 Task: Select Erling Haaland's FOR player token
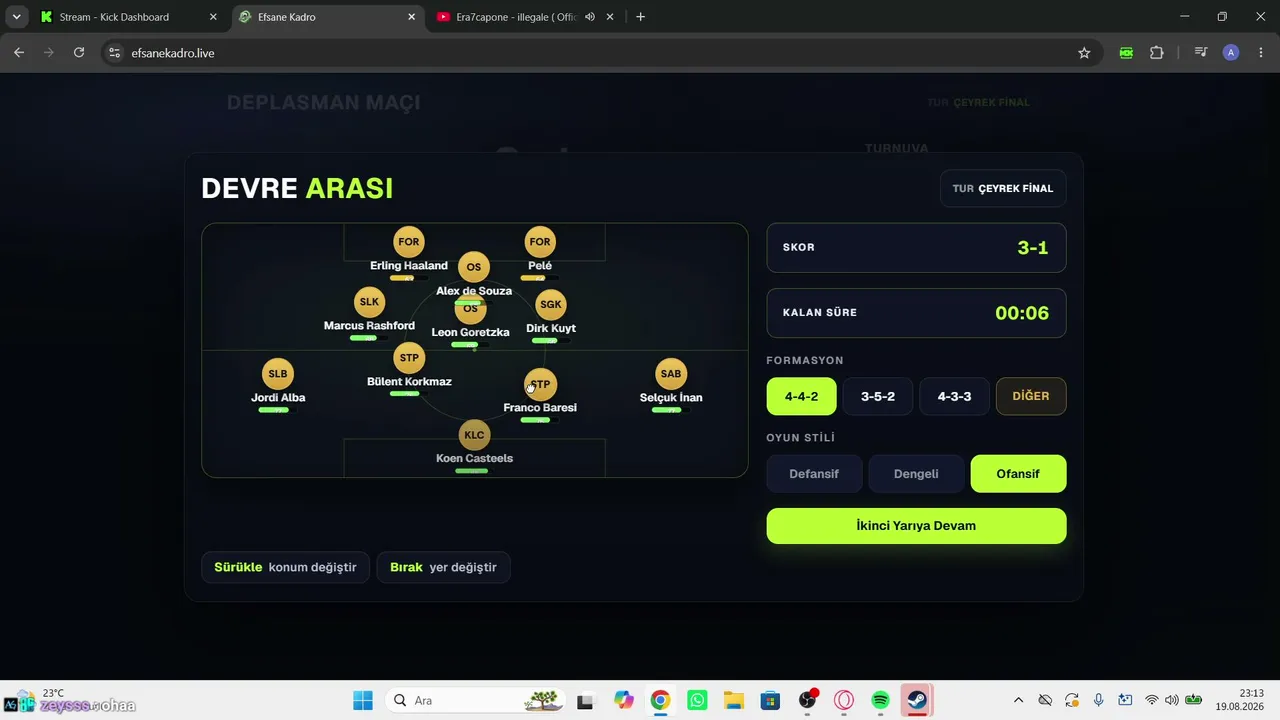tap(408, 242)
